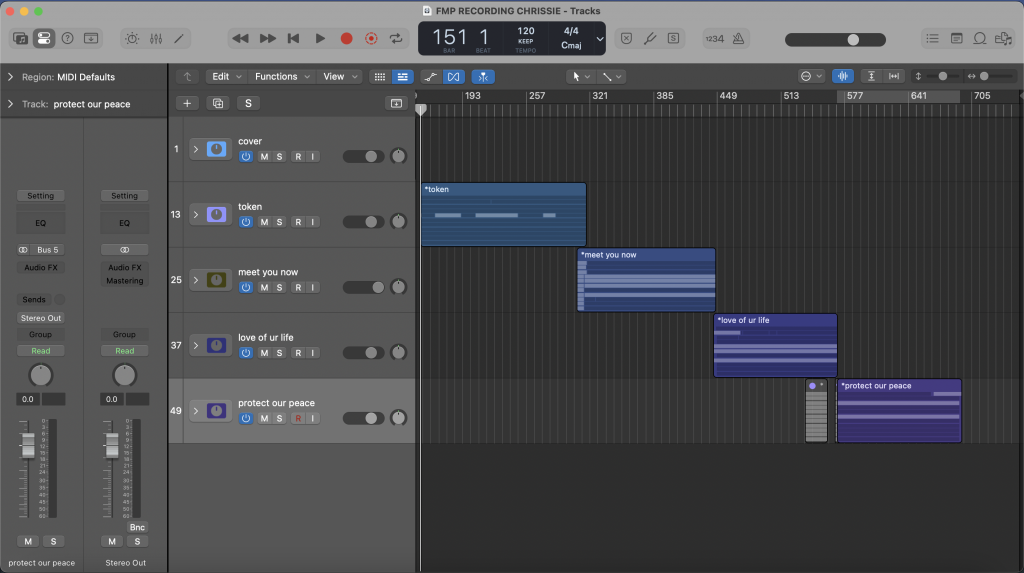
Task: Start recording with red Record button
Action: click(347, 39)
